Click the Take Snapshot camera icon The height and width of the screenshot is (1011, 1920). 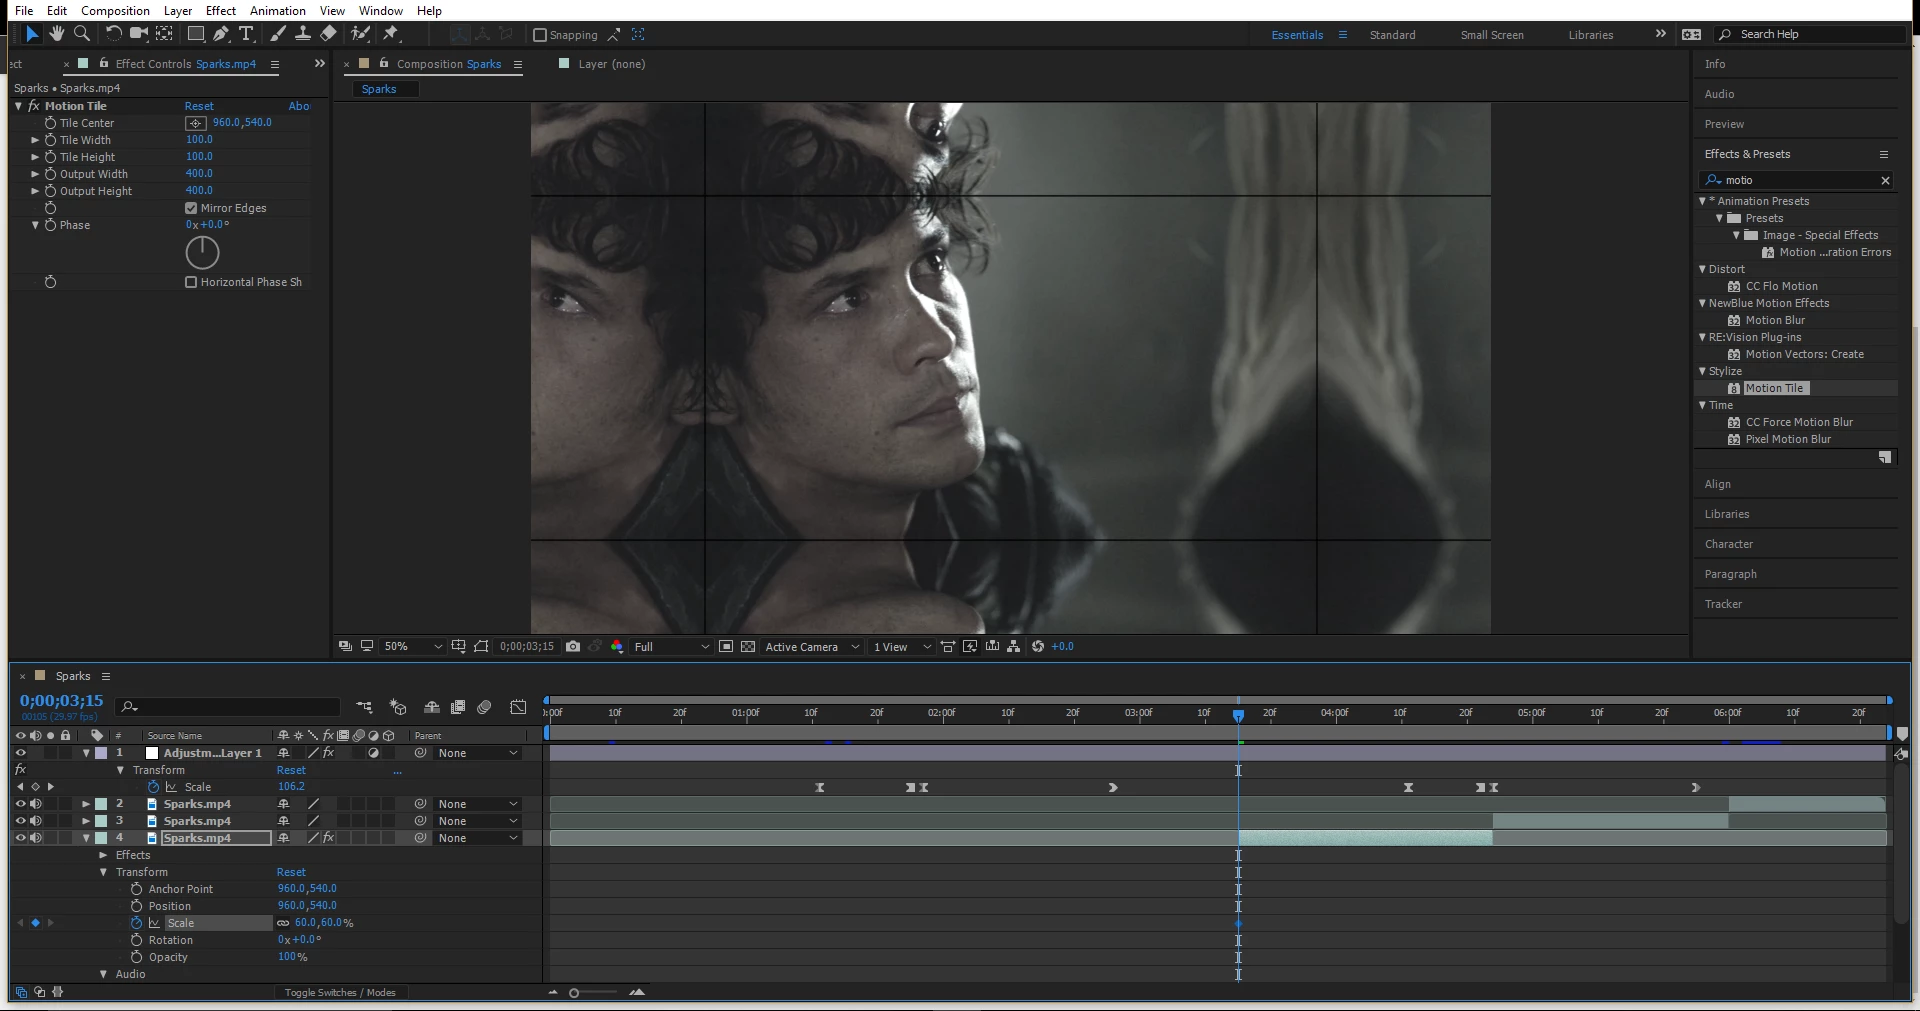click(x=573, y=647)
